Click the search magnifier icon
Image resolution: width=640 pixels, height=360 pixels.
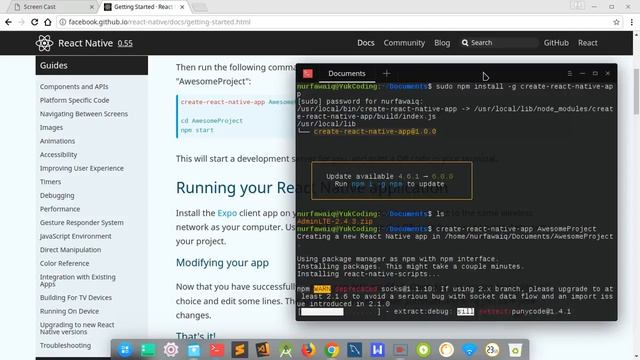pos(465,43)
